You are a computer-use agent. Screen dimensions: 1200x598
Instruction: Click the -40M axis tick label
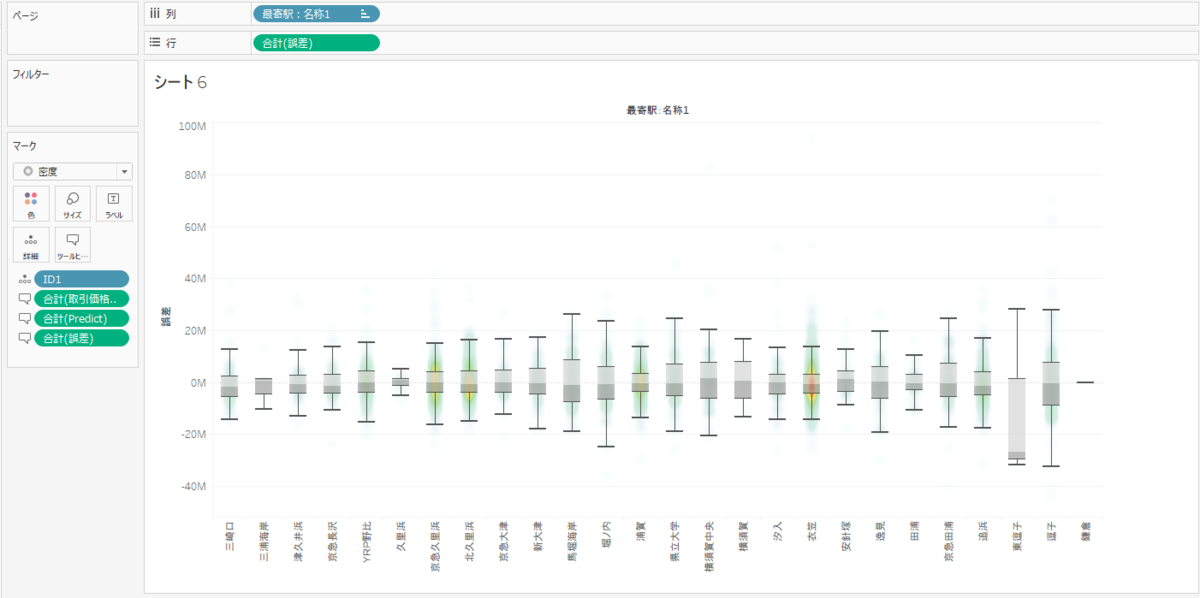[x=192, y=486]
